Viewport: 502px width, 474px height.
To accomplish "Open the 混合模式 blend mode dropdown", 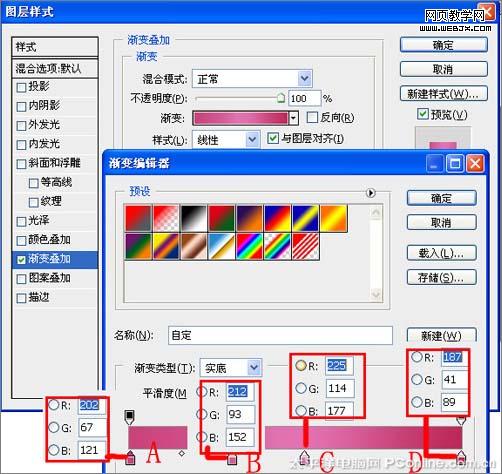I will pos(252,79).
